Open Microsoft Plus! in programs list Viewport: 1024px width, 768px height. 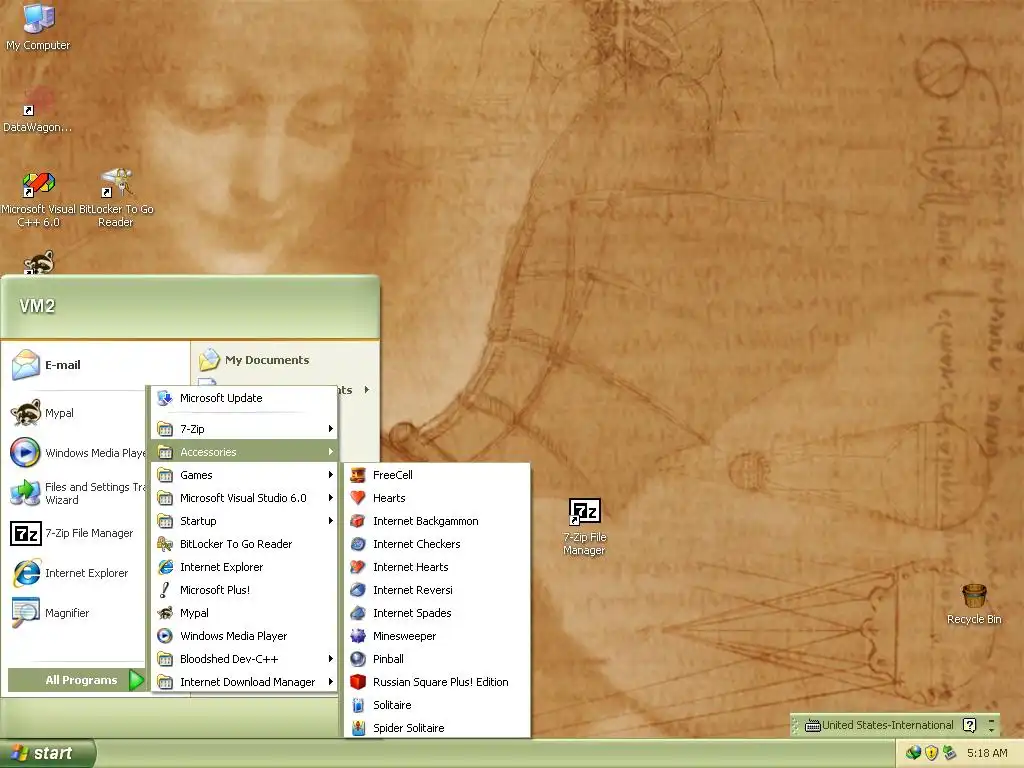(244, 590)
